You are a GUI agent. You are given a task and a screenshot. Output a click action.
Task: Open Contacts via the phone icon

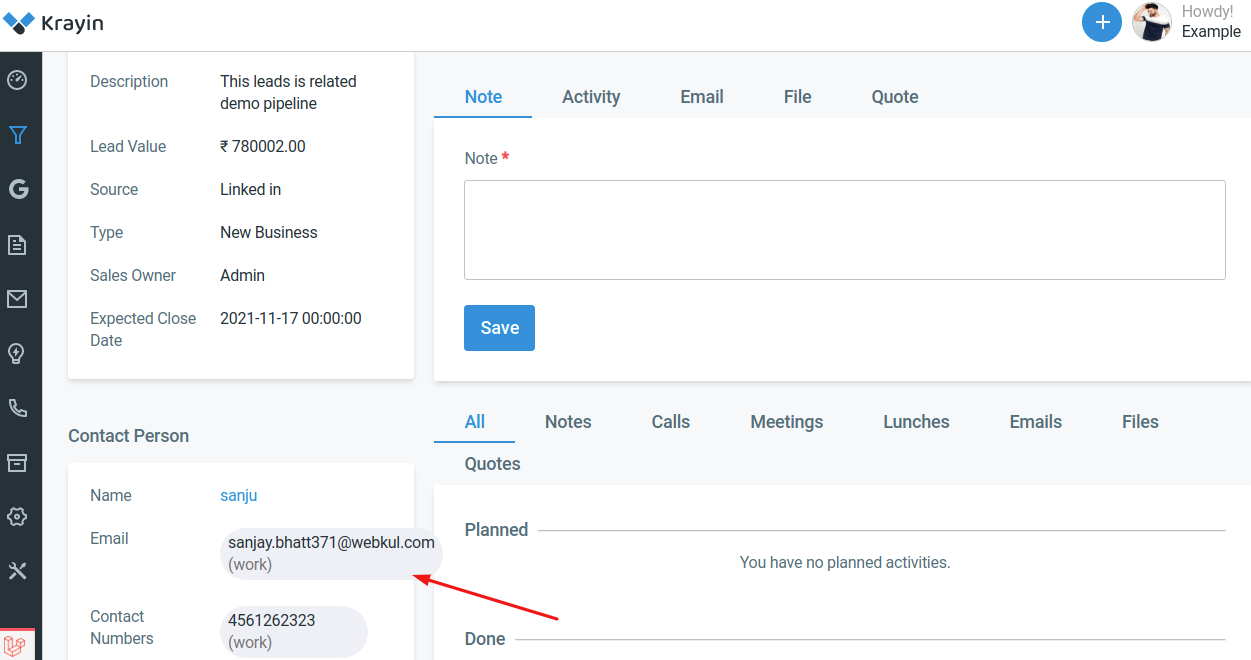pos(18,407)
